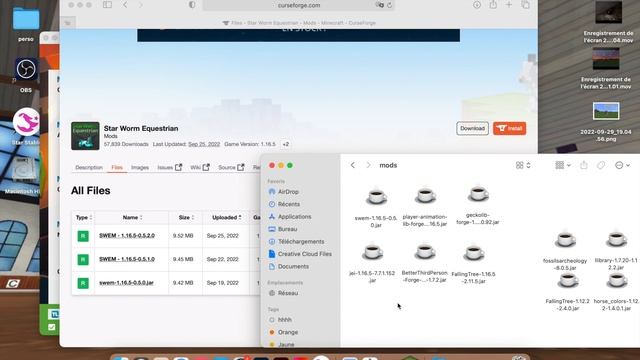The width and height of the screenshot is (640, 360).
Task: Open SWEM - 1.16.5-0.5.2.0 file link
Action: [x=127, y=236]
